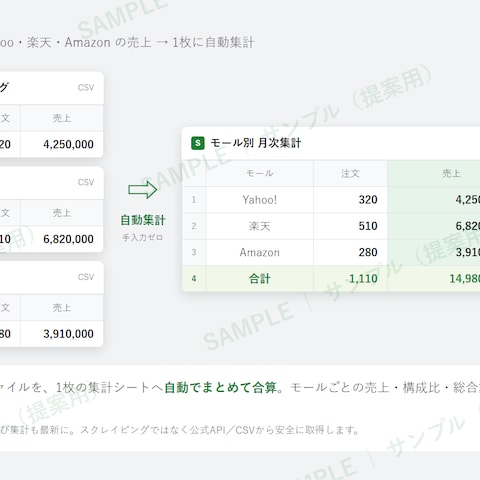Click the CSV label above 6,820,000
This screenshot has width=480, height=480.
[86, 182]
